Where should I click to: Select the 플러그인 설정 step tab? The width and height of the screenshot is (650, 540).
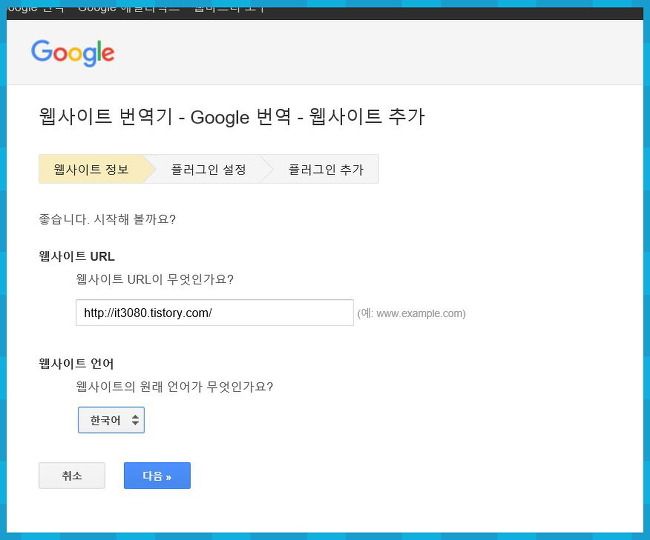[x=209, y=169]
